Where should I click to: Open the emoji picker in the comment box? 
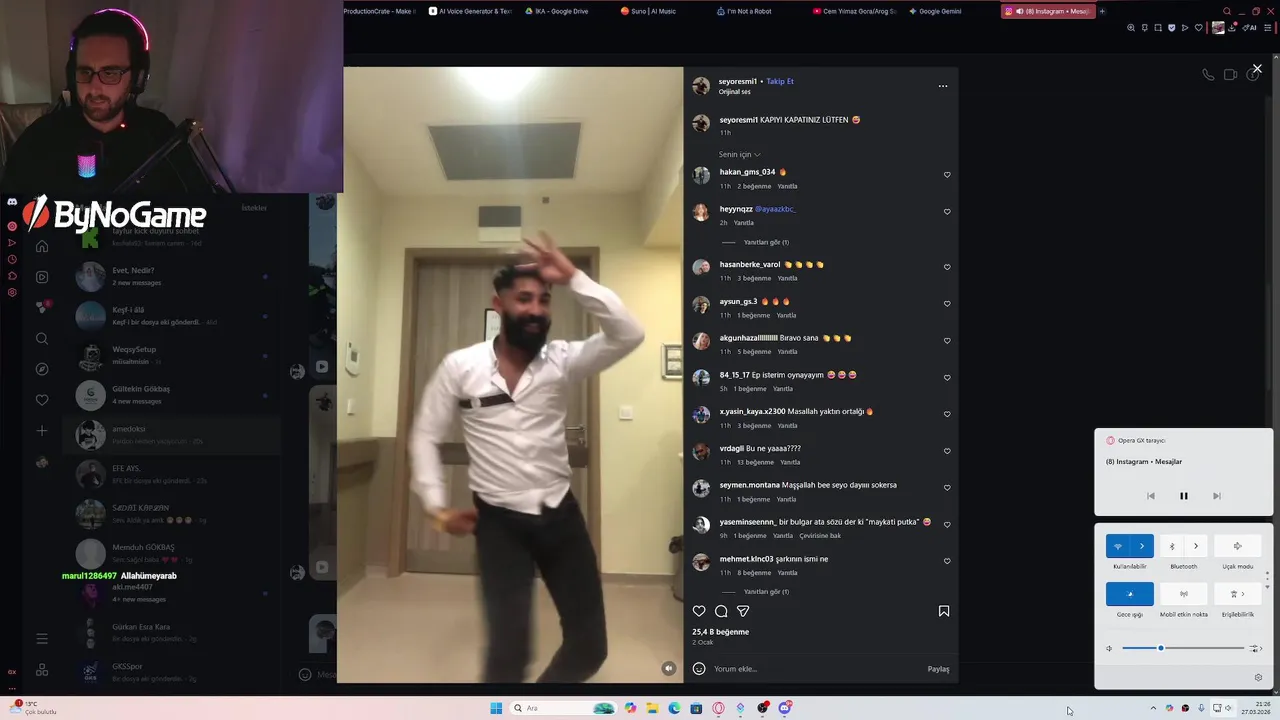click(x=699, y=669)
